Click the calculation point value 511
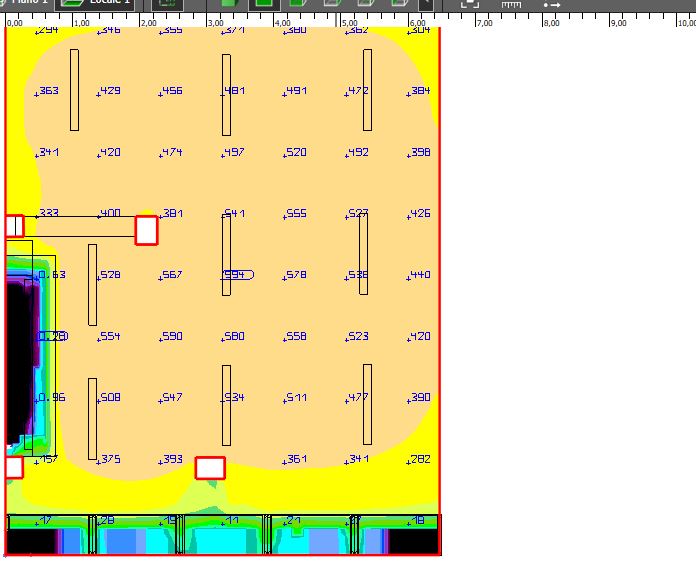The height and width of the screenshot is (565, 696). tap(296, 397)
